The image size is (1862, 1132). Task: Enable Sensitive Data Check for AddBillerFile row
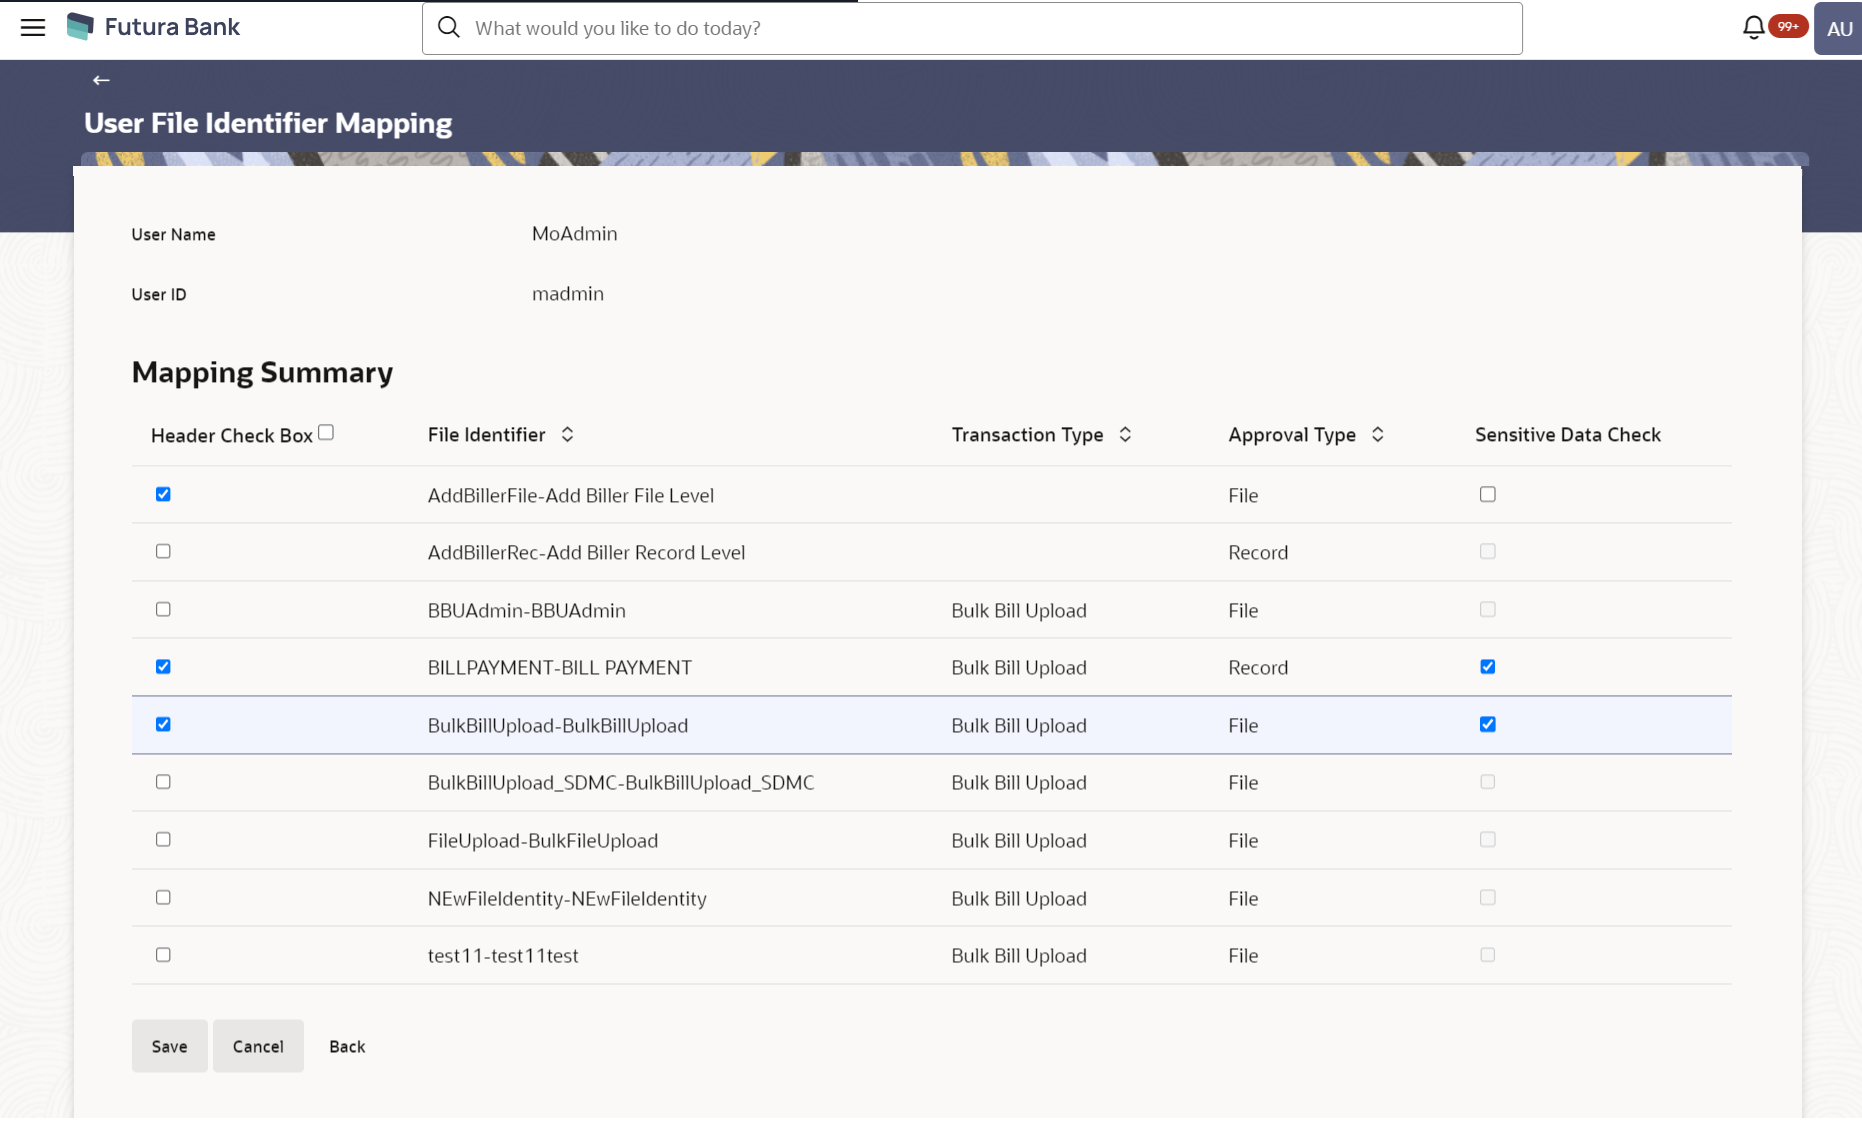point(1488,494)
